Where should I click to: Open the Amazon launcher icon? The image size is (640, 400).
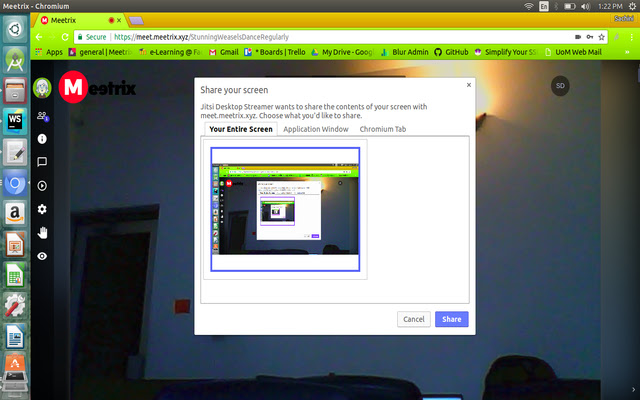coord(15,213)
